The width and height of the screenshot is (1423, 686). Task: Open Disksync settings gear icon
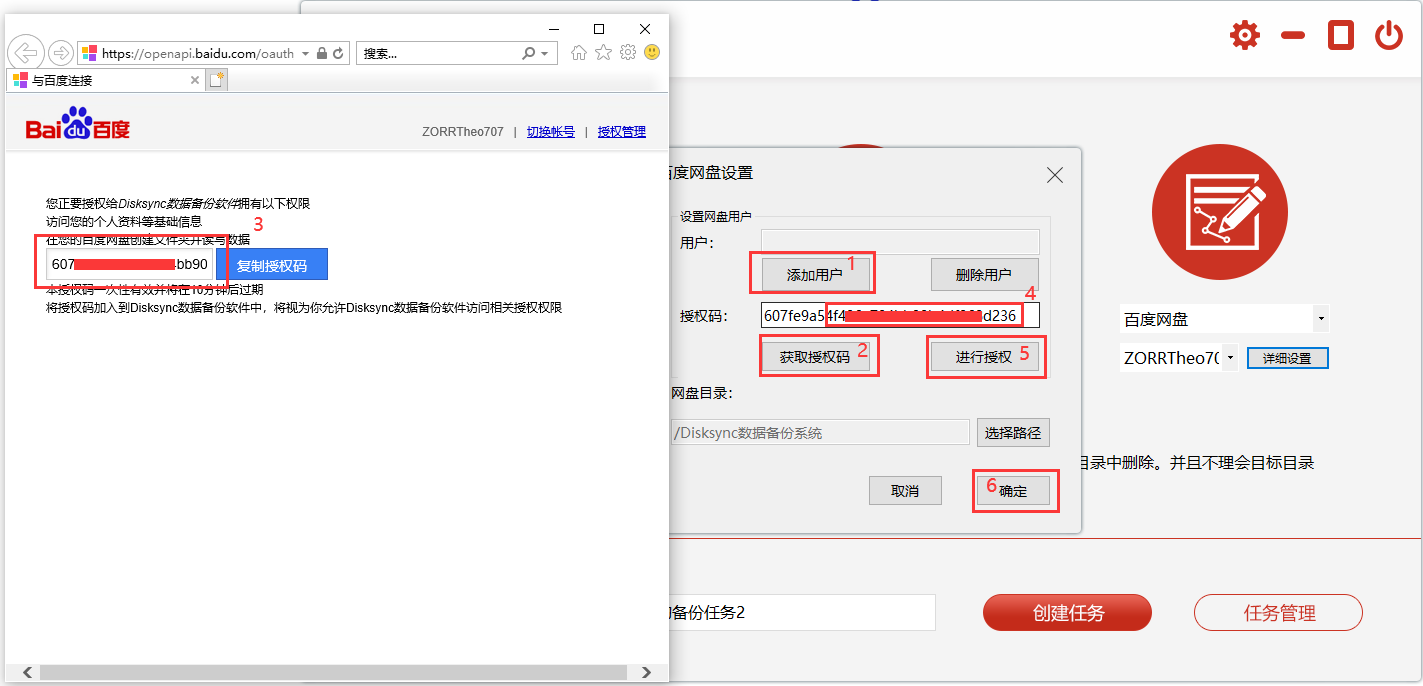(1245, 36)
